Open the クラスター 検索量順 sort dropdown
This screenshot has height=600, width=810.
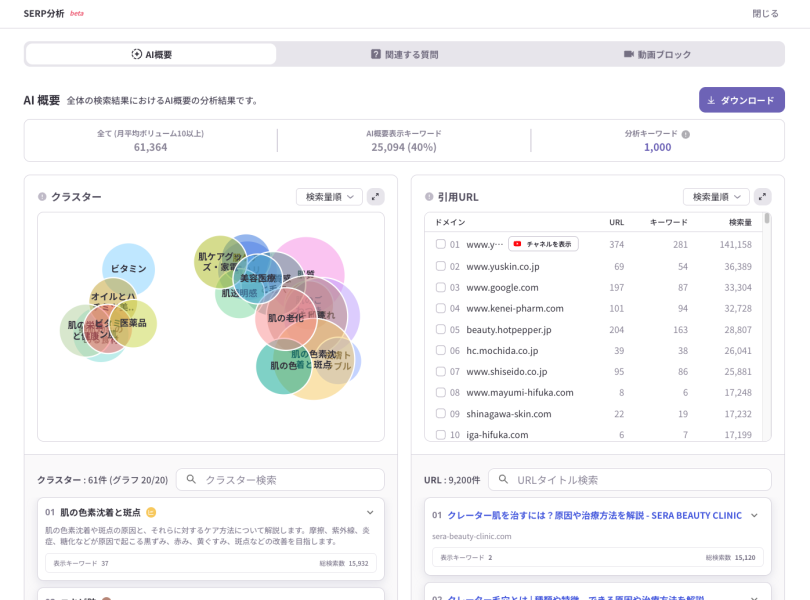(329, 197)
